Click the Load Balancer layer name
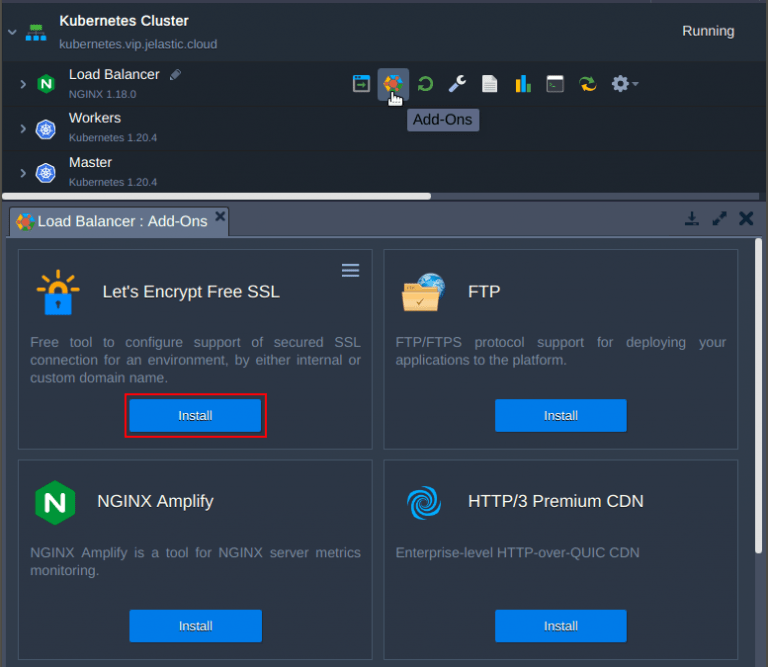The image size is (768, 667). 114,74
